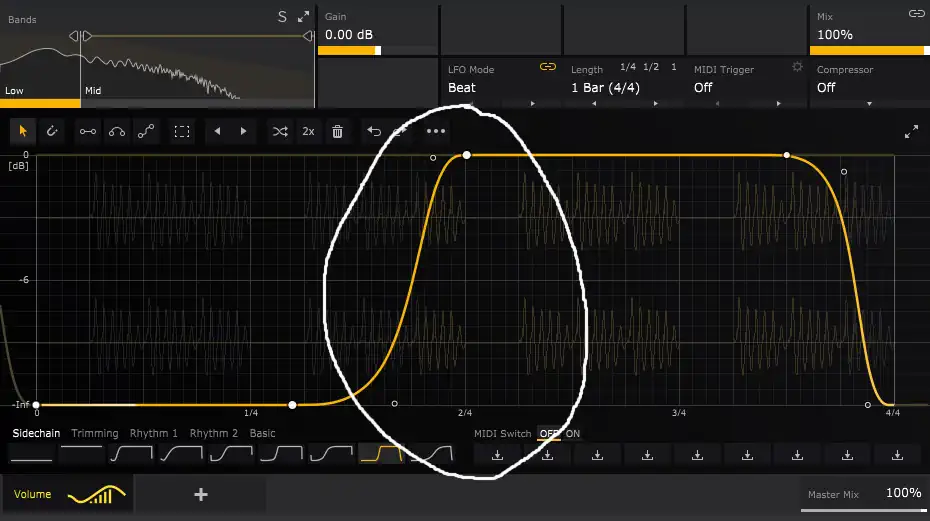Solo the band with the S button
Screen dimensions: 930x521
(x=282, y=17)
